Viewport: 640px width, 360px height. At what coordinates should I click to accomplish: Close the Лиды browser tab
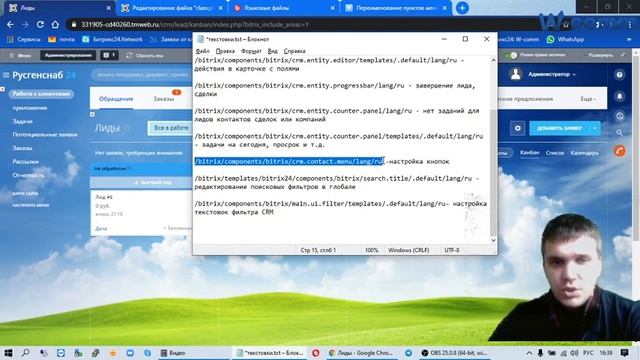[x=109, y=8]
